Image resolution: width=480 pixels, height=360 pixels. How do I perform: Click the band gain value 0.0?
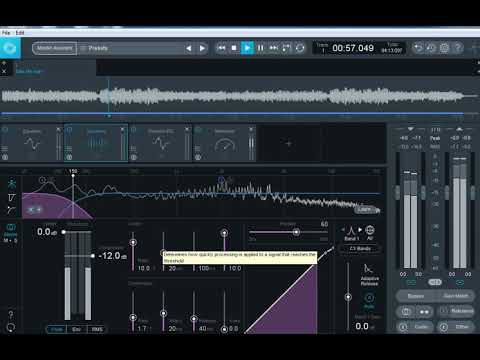click(362, 326)
